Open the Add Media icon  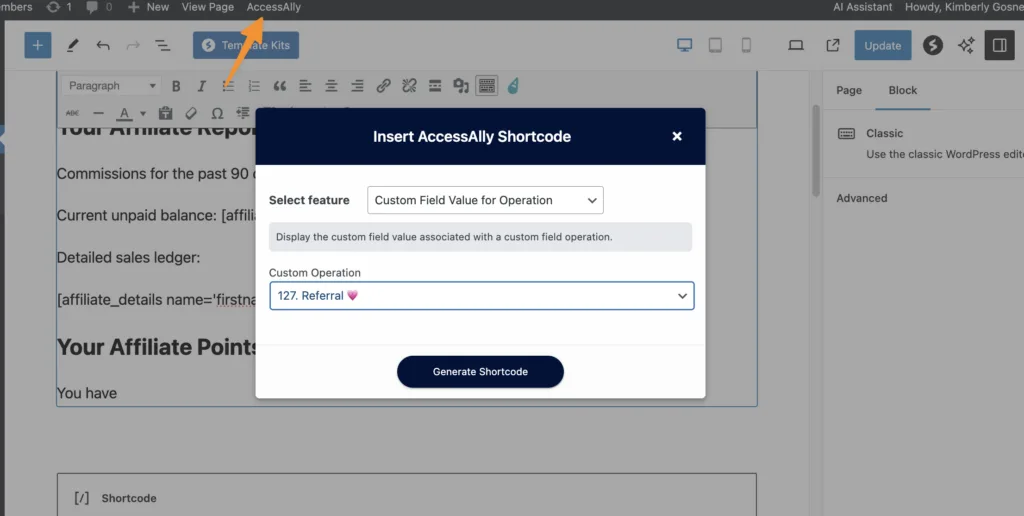click(x=461, y=86)
